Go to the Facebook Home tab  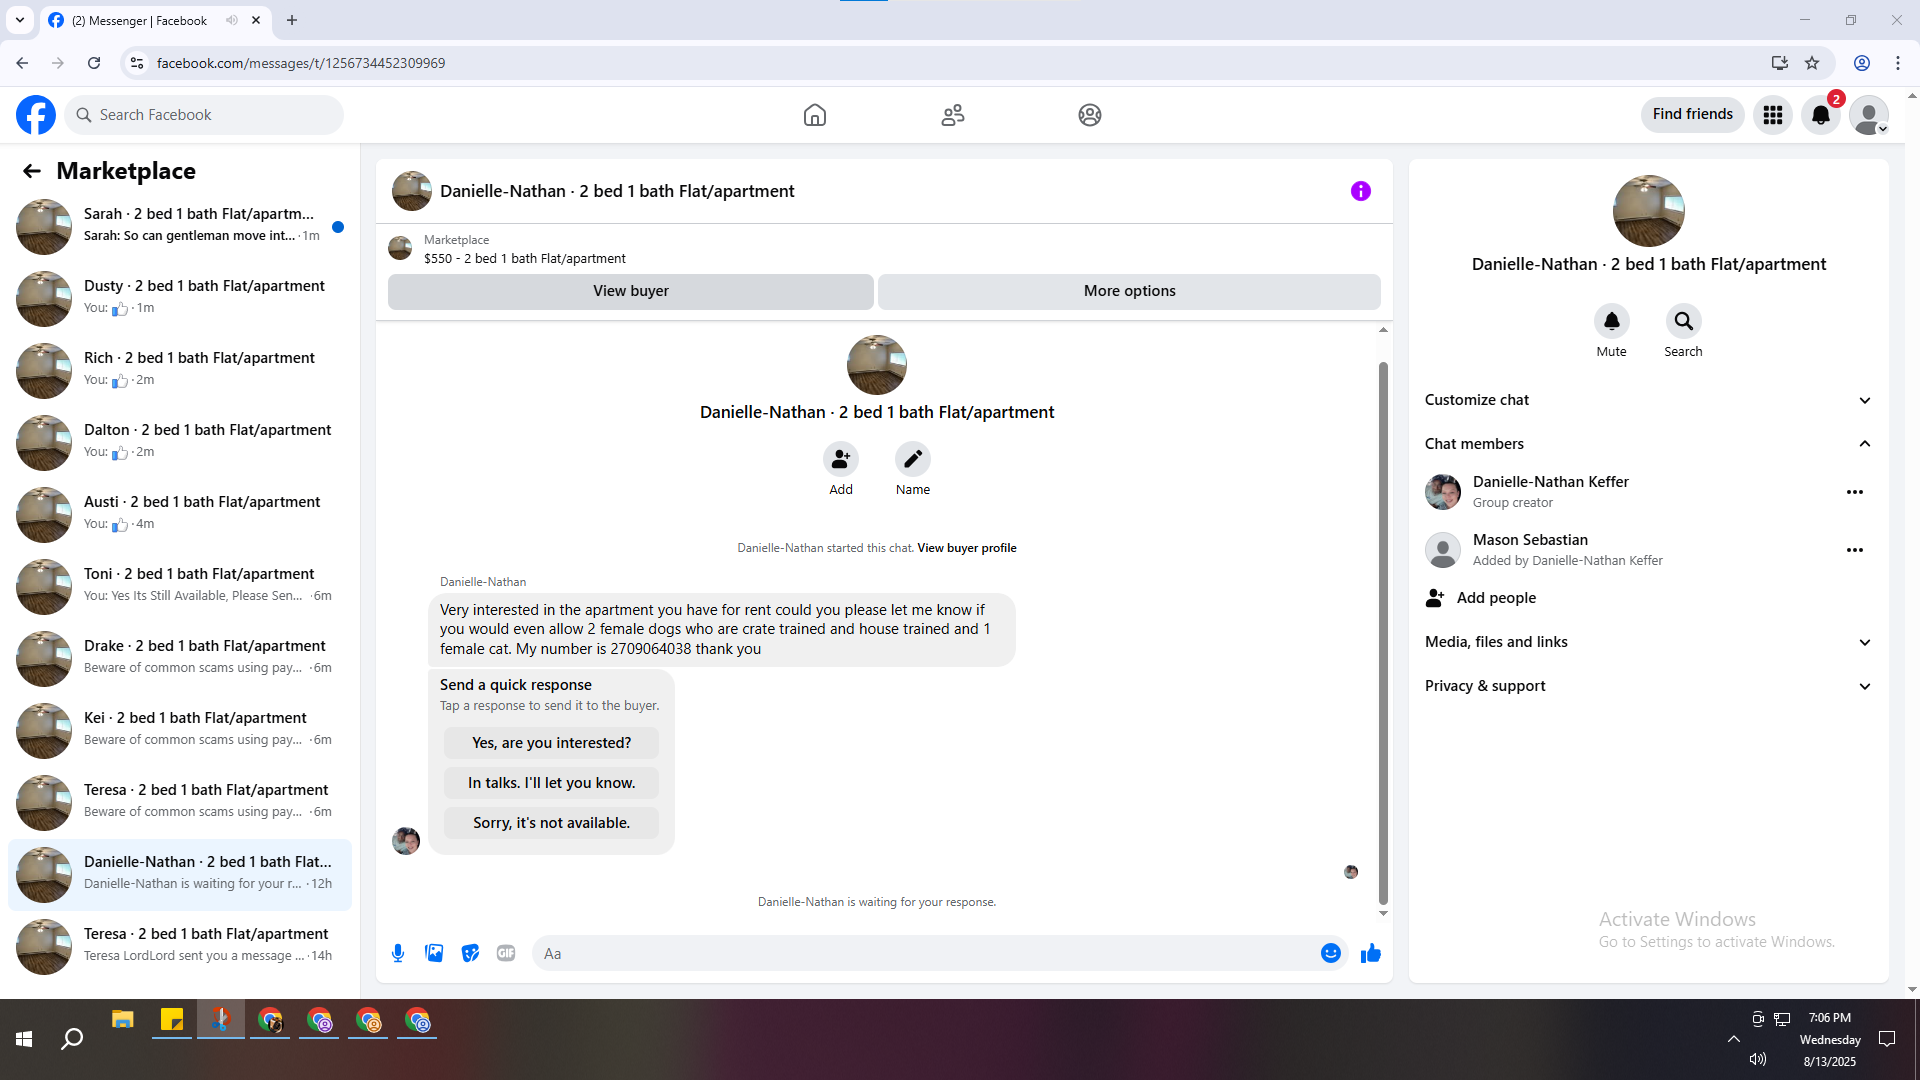pos(814,115)
